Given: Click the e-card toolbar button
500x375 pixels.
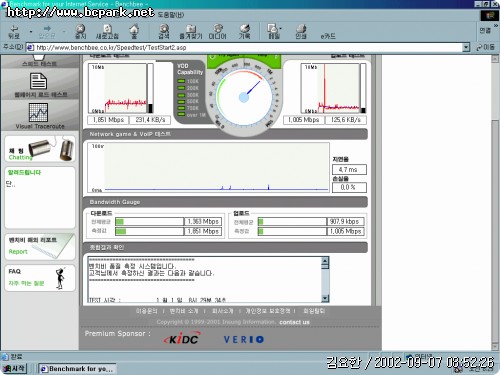Looking at the screenshot, I should tap(328, 36).
